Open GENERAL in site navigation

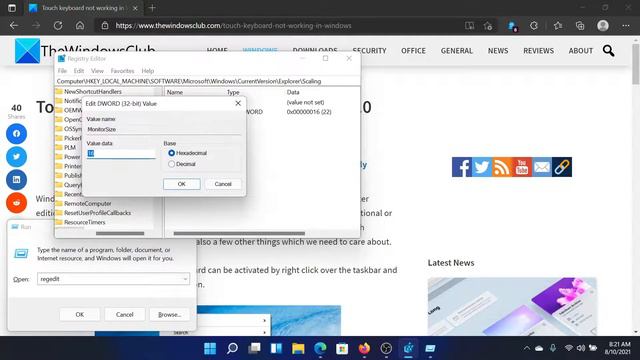[456, 51]
